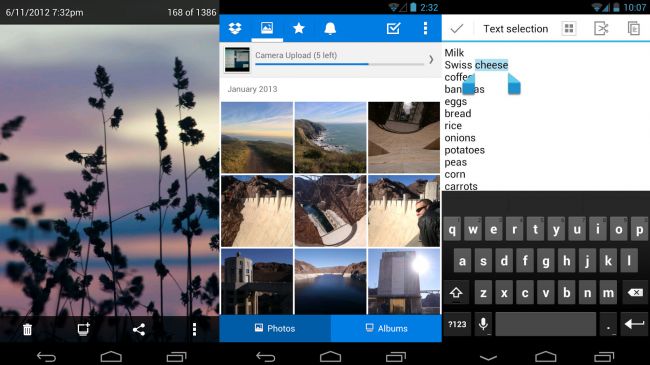Viewport: 650px width, 365px height.
Task: Toggle the shift key on keyboard
Action: (456, 293)
